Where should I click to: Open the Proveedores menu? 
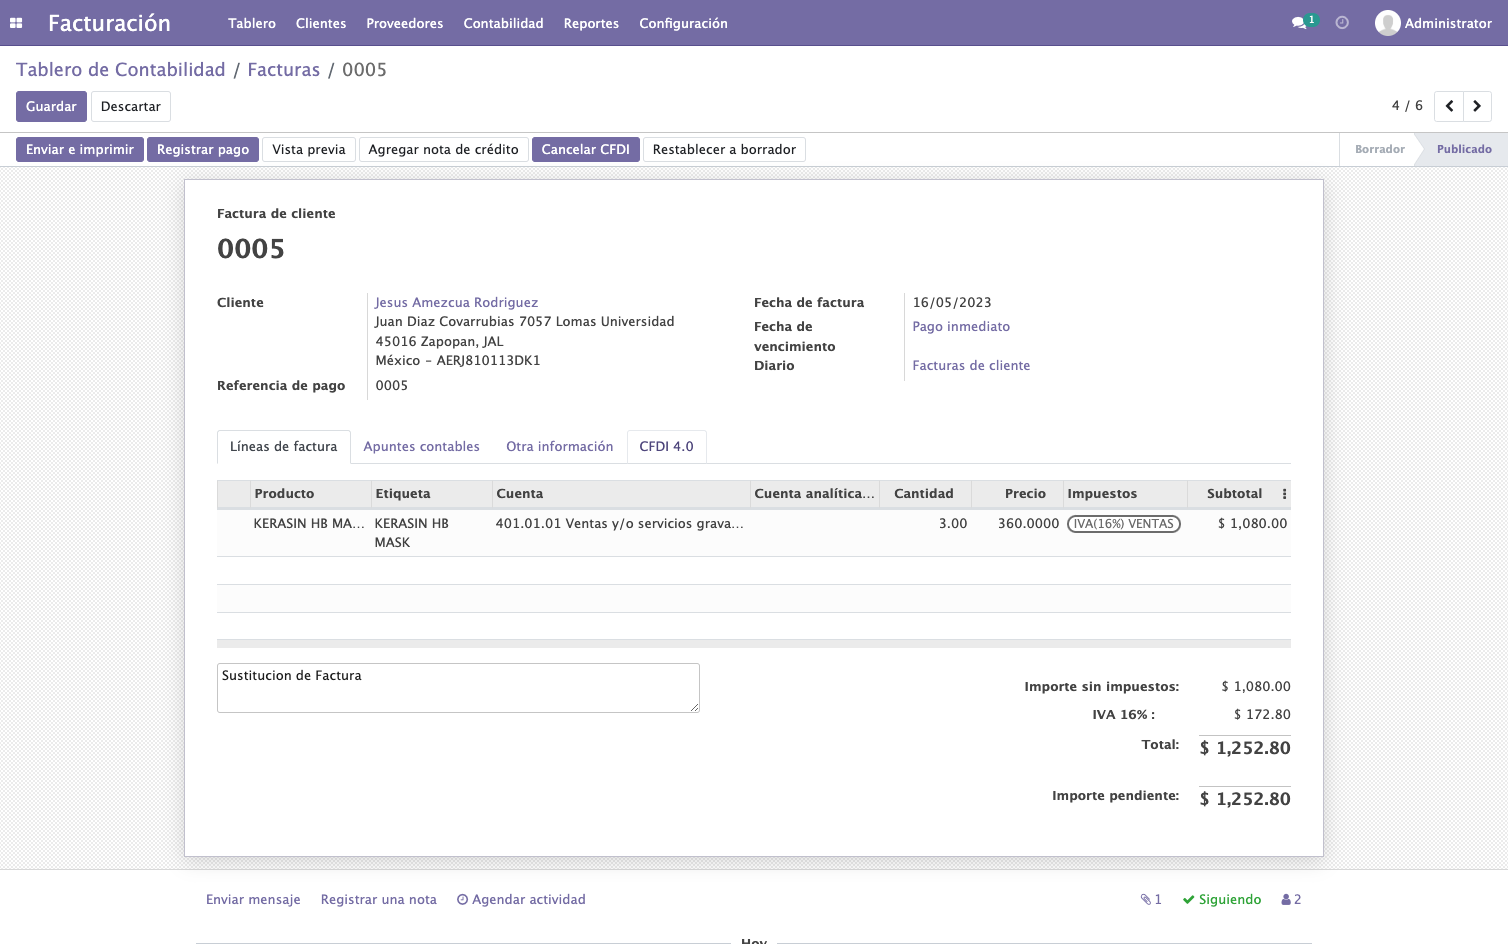pos(405,23)
